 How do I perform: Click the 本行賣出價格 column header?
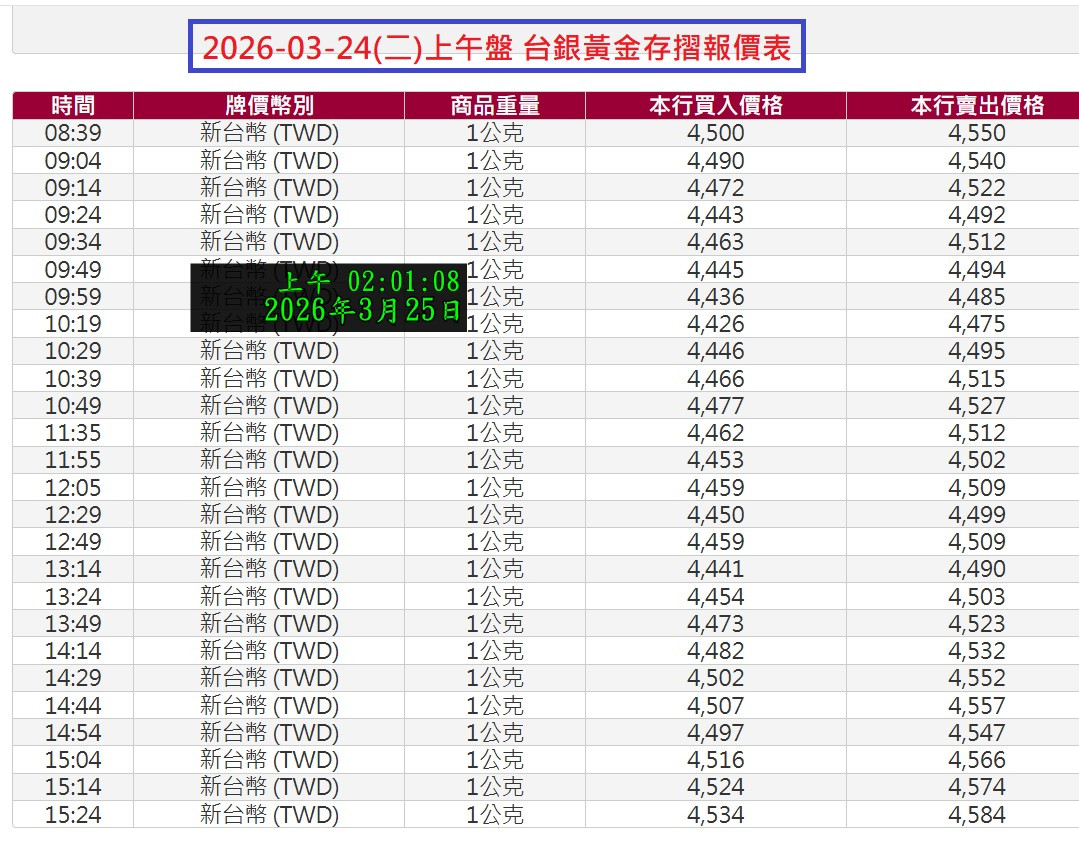tap(976, 105)
